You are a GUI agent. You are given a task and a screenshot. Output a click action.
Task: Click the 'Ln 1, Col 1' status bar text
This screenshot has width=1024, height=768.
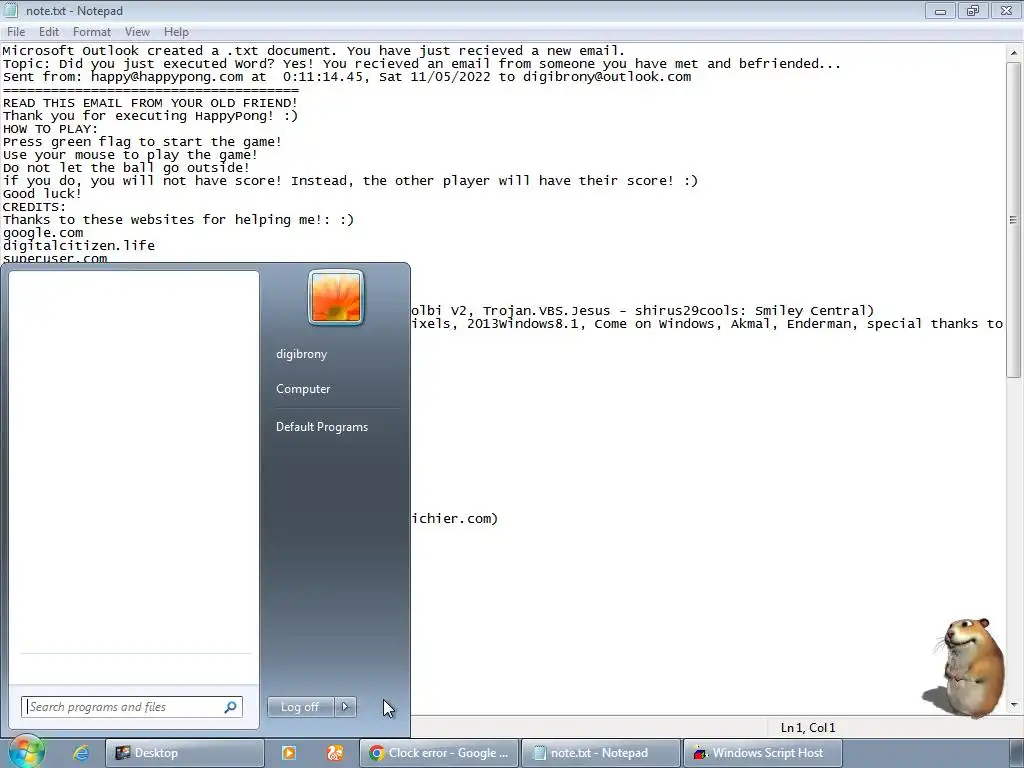tap(808, 728)
